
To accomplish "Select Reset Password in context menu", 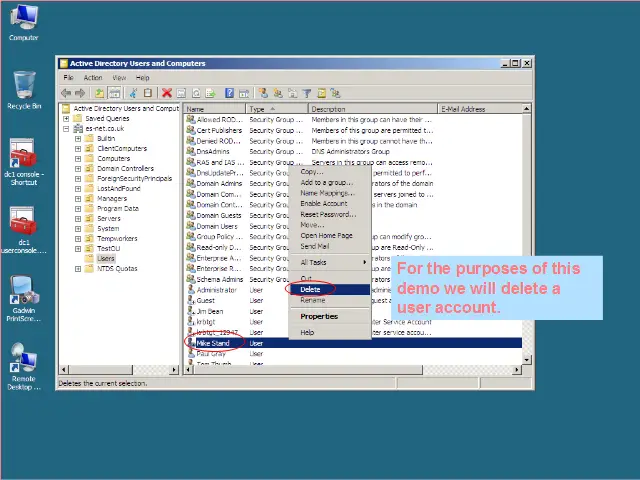I will click(x=327, y=214).
